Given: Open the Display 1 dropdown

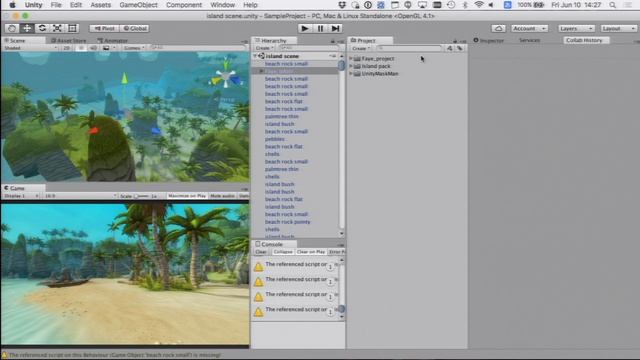Looking at the screenshot, I should 21,196.
